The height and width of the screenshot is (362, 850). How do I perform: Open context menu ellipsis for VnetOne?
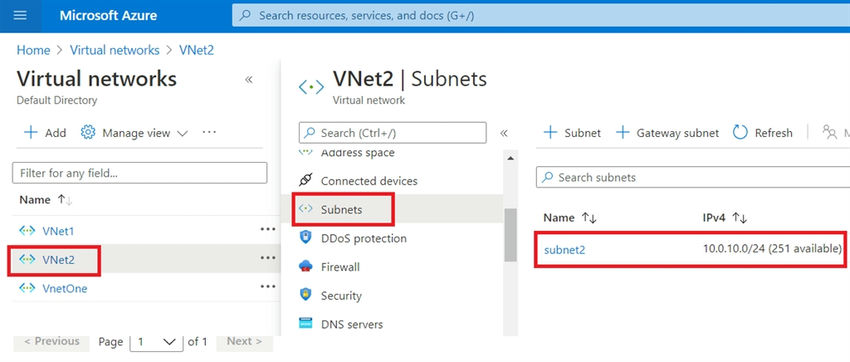(x=268, y=287)
